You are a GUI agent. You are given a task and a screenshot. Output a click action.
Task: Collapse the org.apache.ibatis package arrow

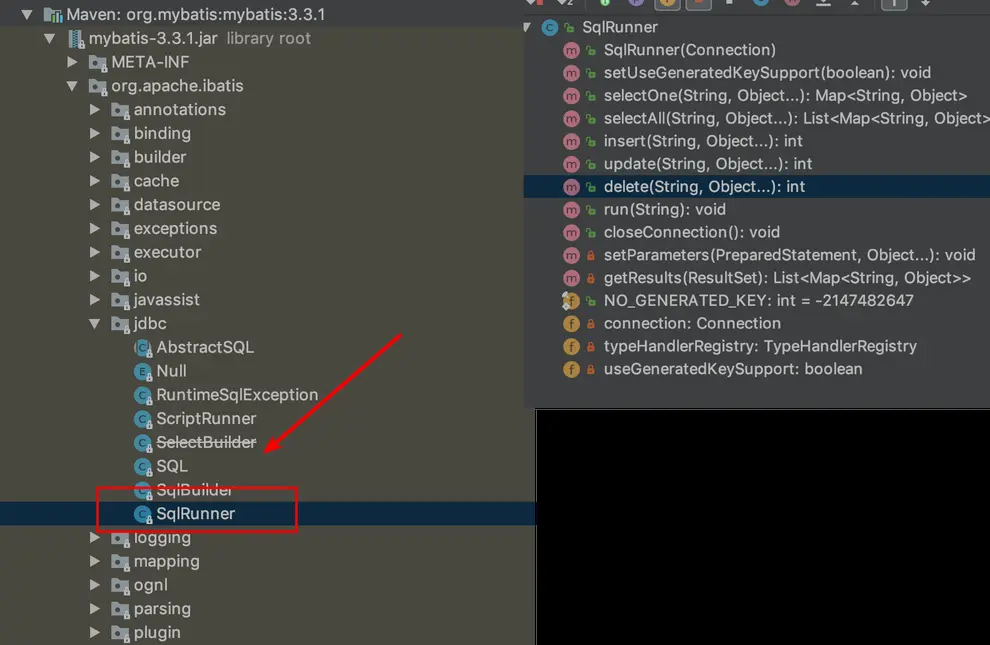(x=72, y=86)
